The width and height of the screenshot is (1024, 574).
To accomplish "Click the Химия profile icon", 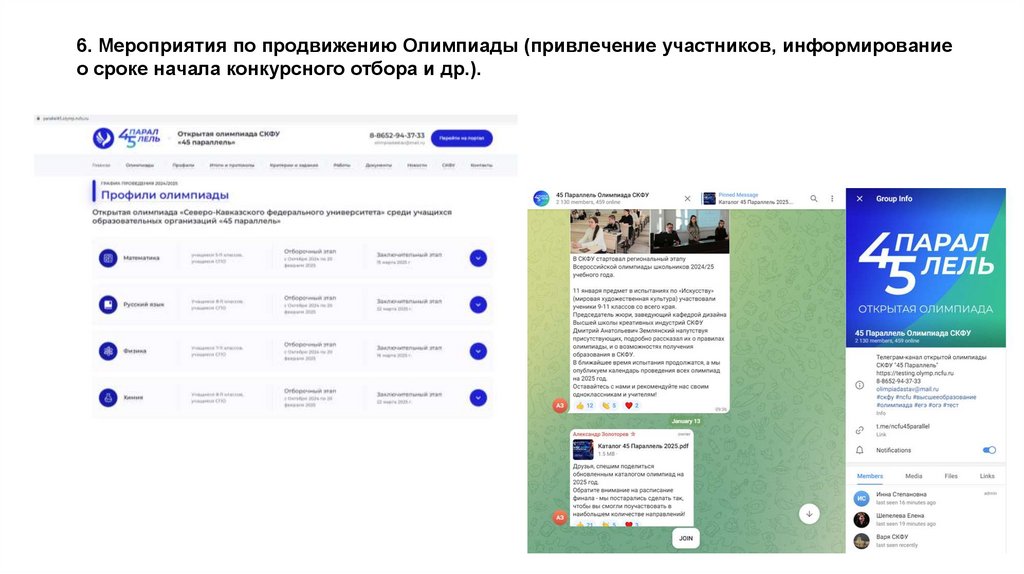I will pyautogui.click(x=108, y=397).
